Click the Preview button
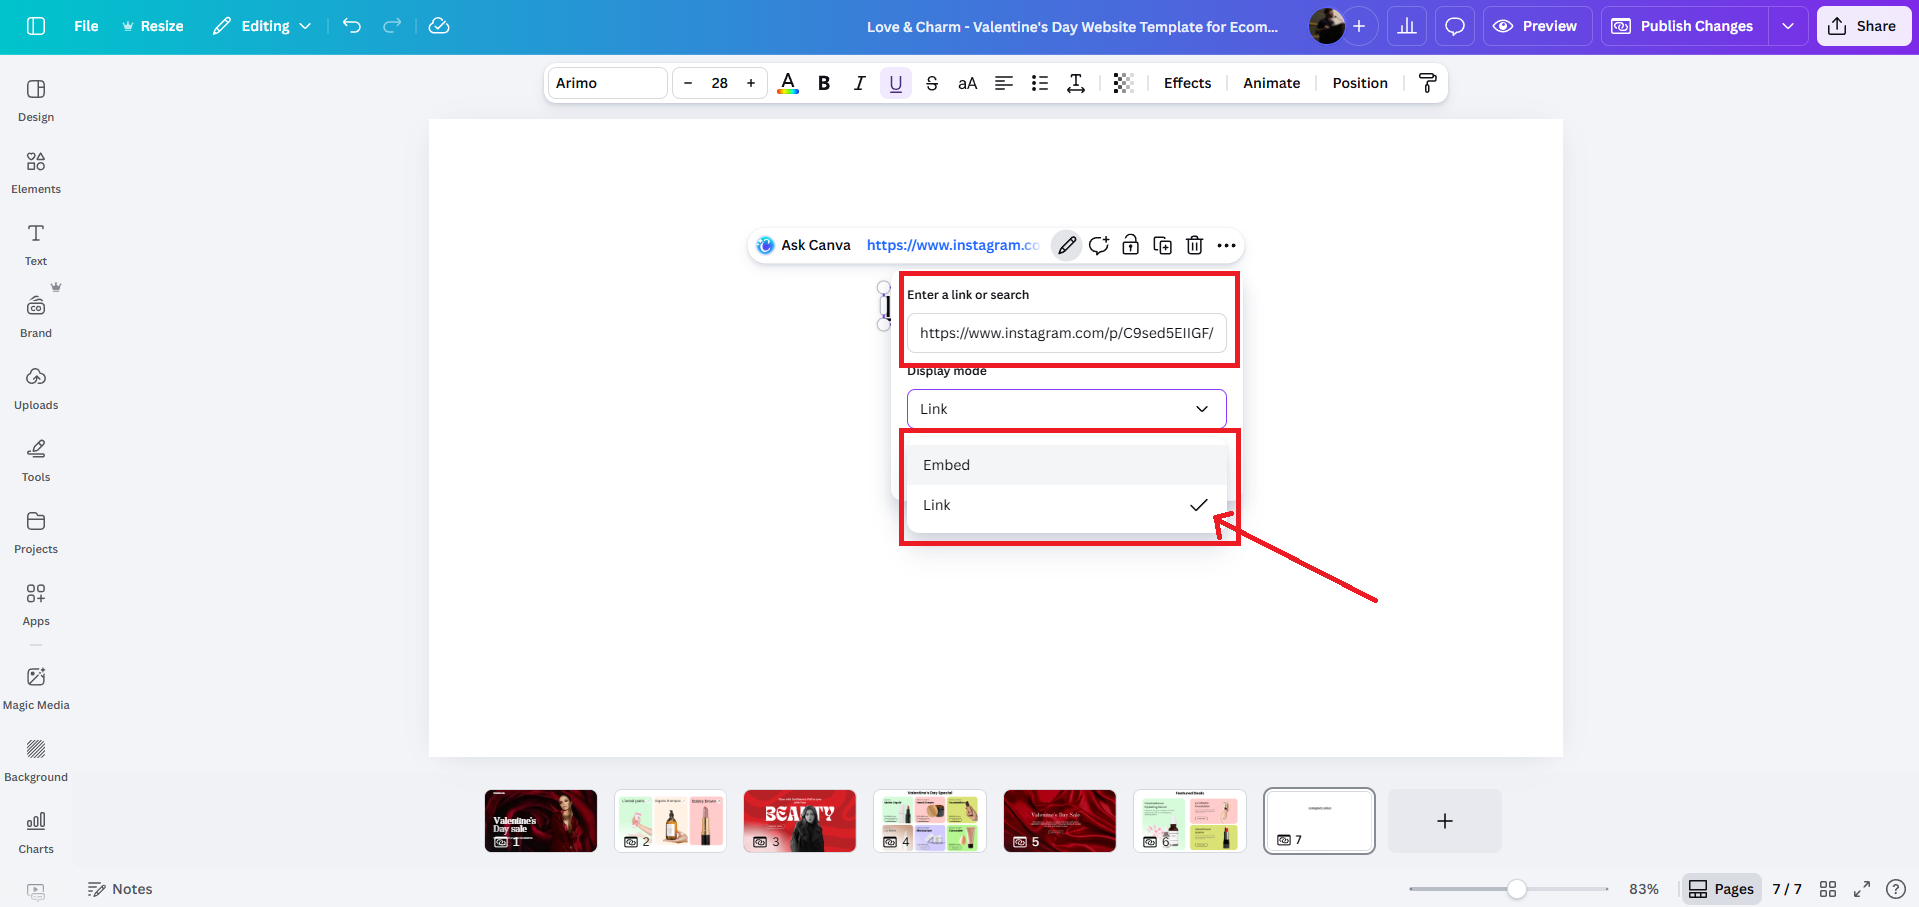The height and width of the screenshot is (907, 1919). pyautogui.click(x=1535, y=26)
